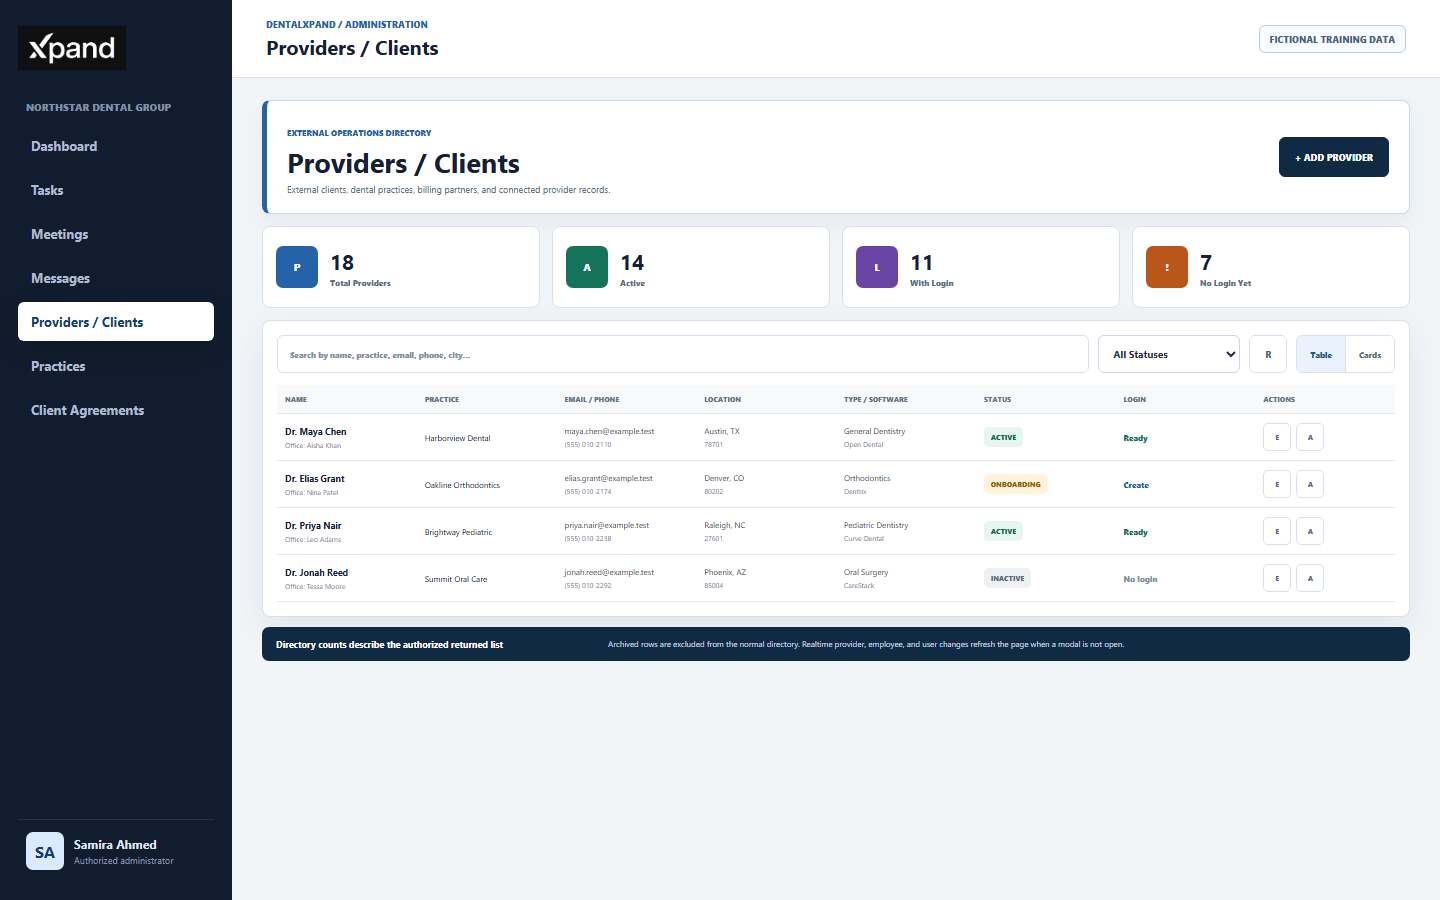
Task: Click the Location column header
Action: (x=722, y=399)
